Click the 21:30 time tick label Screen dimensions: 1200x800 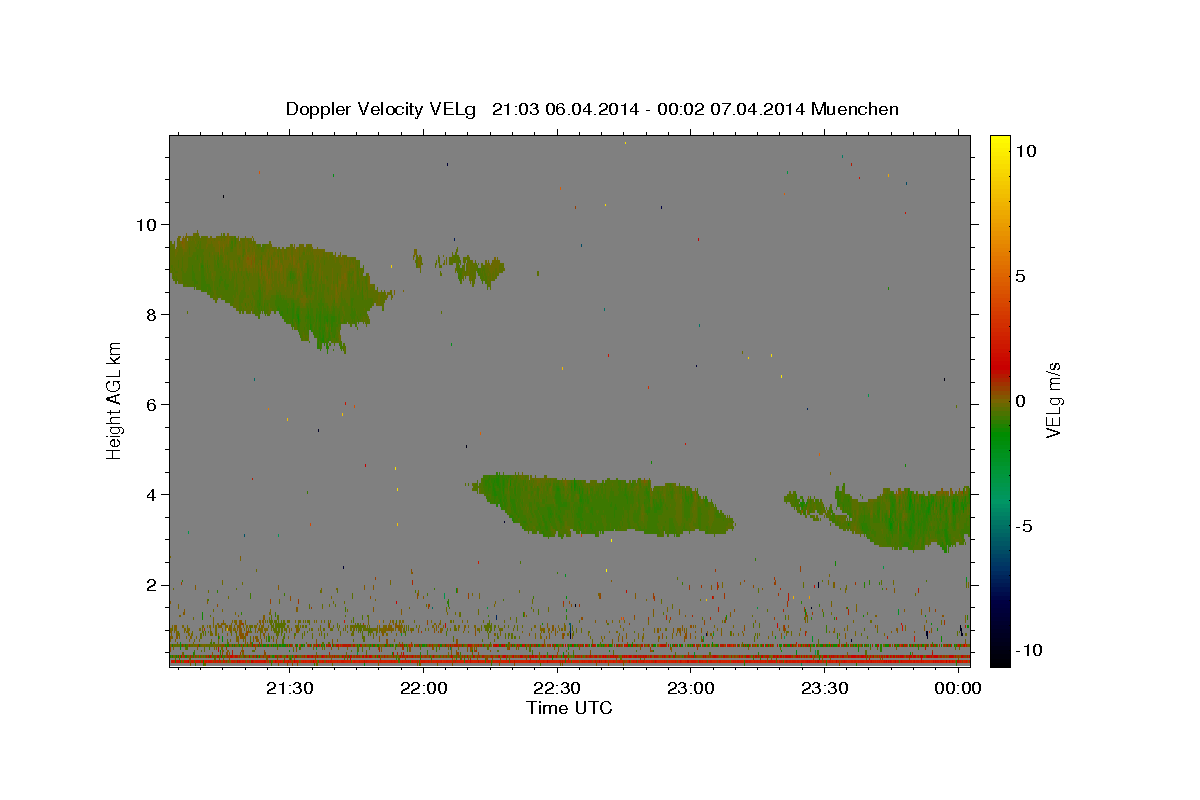click(290, 689)
